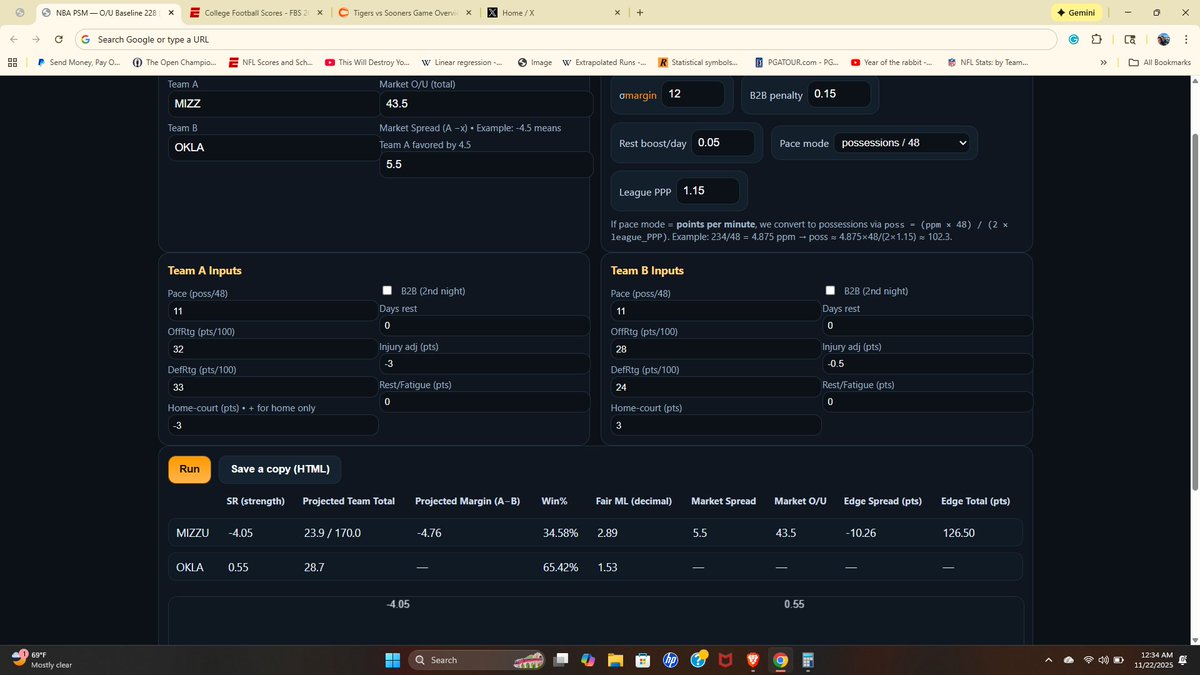Open the HP app from the taskbar

point(670,660)
